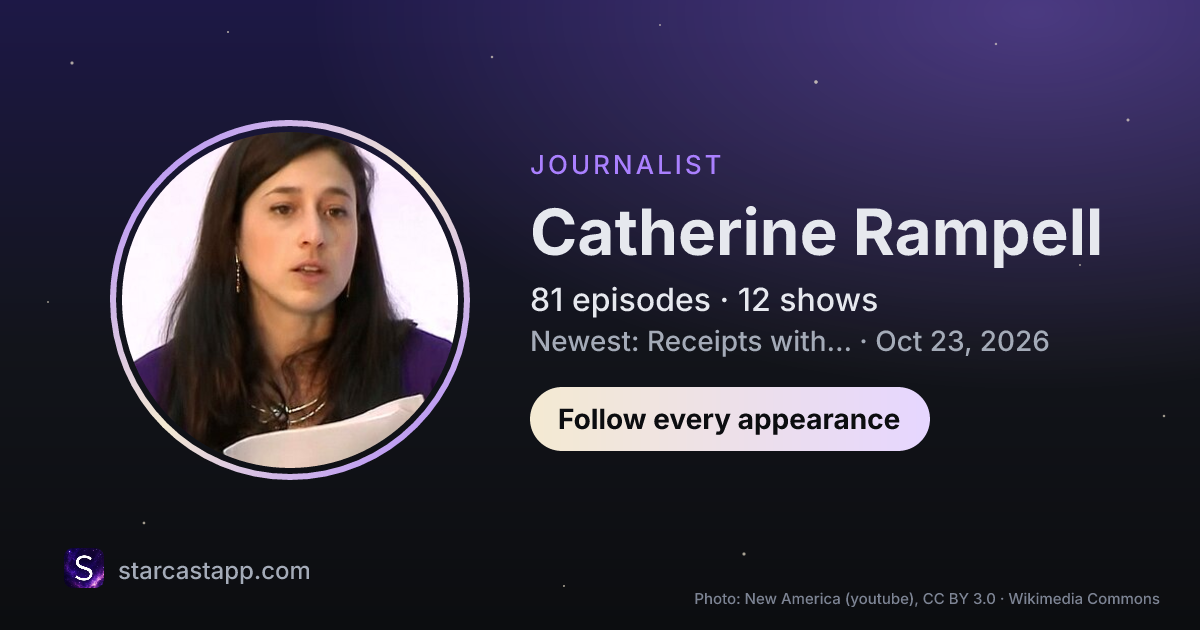The height and width of the screenshot is (630, 1200).
Task: Click the Follow every appearance button
Action: point(730,419)
